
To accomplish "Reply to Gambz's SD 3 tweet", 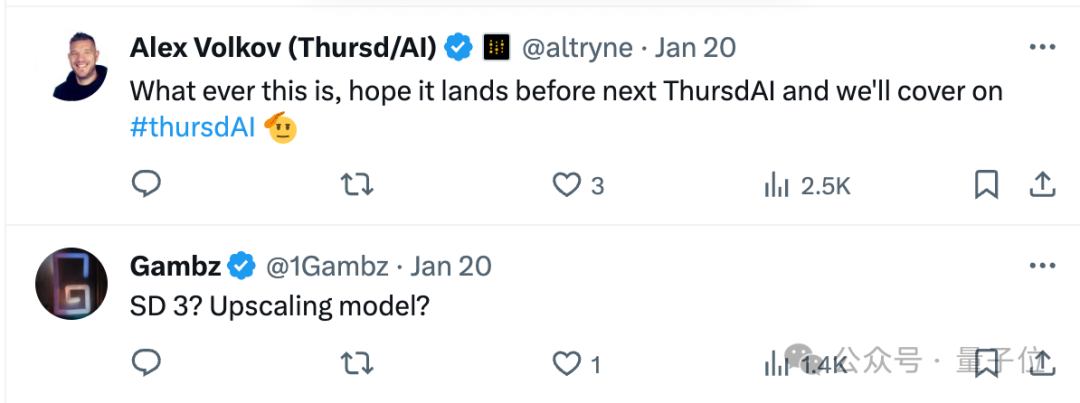I will pyautogui.click(x=147, y=364).
